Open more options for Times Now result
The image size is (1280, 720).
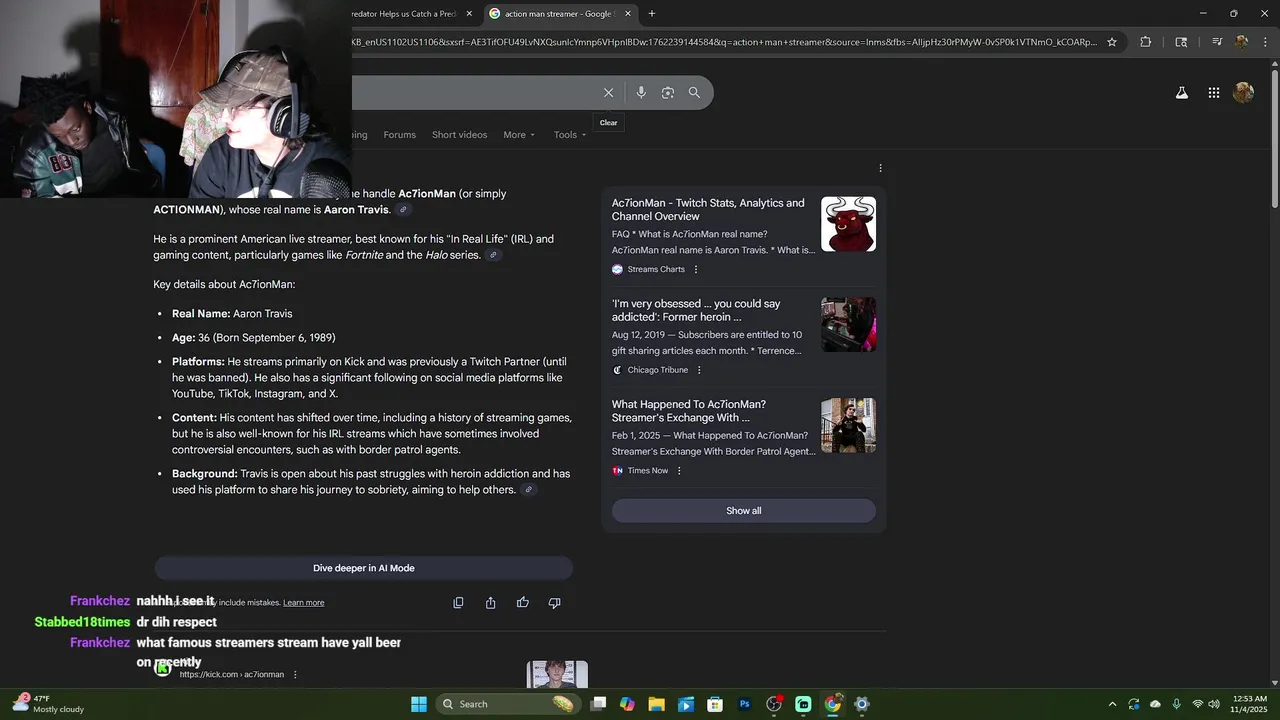click(x=679, y=471)
